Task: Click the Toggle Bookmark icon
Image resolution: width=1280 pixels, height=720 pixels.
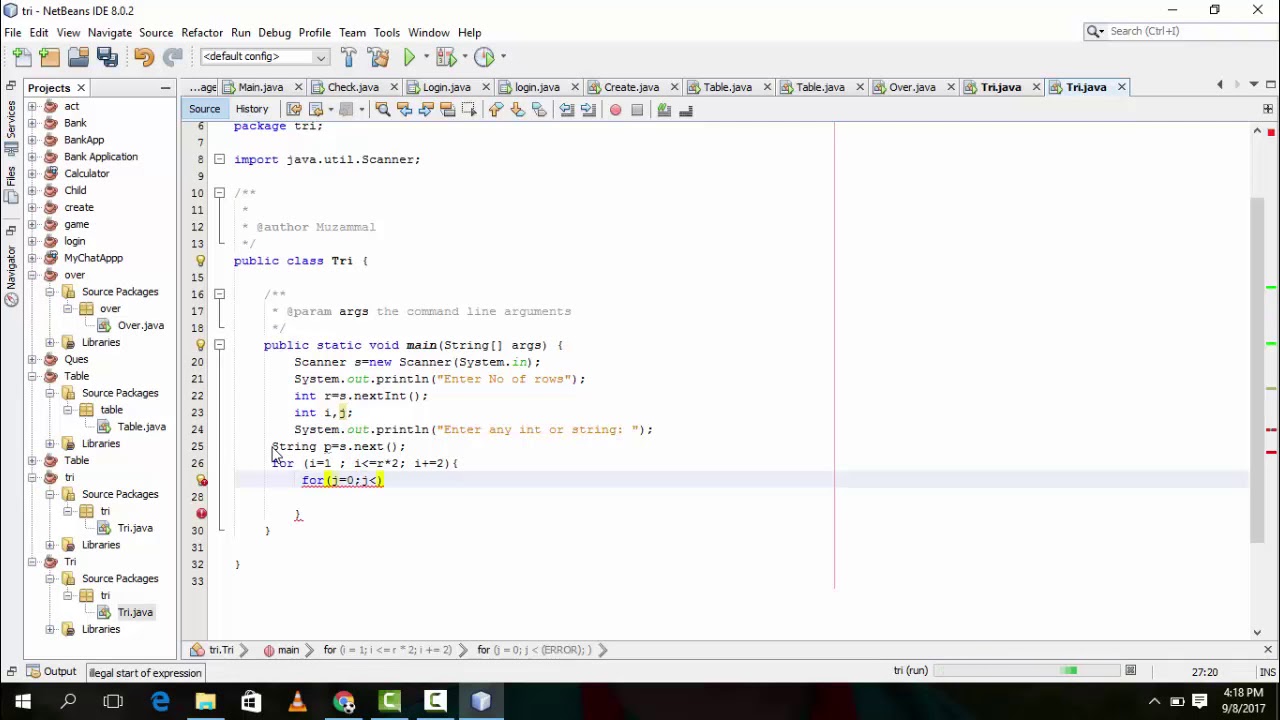Action: pos(540,110)
